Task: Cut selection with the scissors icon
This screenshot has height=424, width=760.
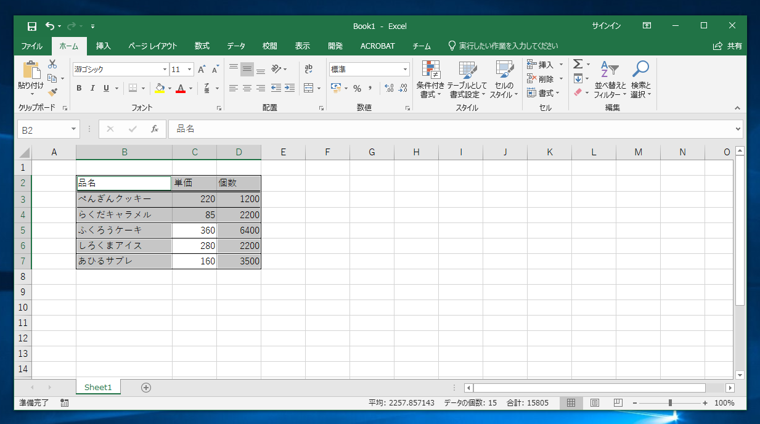Action: click(x=52, y=64)
